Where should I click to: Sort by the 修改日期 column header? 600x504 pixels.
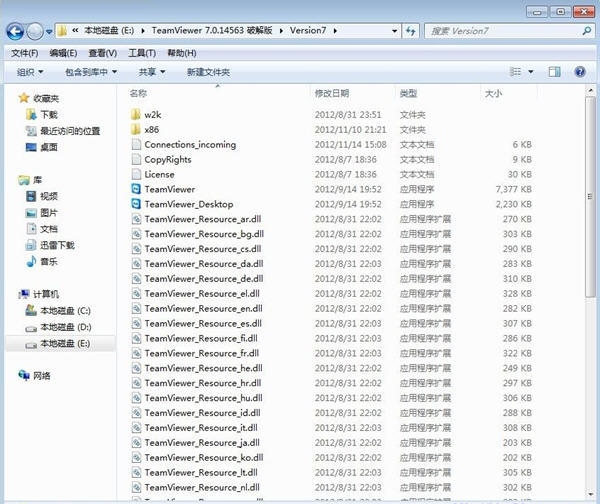pyautogui.click(x=332, y=93)
